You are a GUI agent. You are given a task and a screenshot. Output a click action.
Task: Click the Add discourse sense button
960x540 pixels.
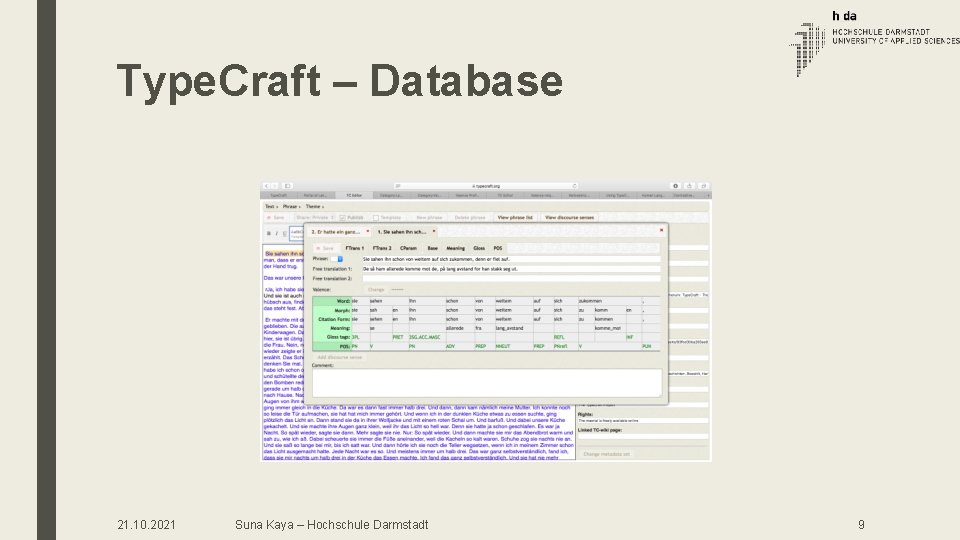[340, 357]
